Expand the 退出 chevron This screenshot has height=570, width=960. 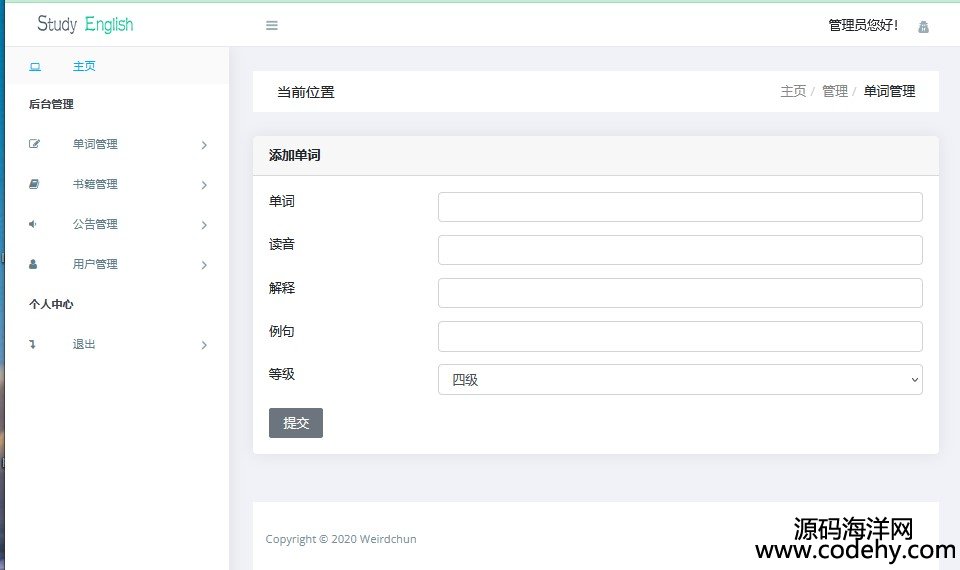pos(204,345)
